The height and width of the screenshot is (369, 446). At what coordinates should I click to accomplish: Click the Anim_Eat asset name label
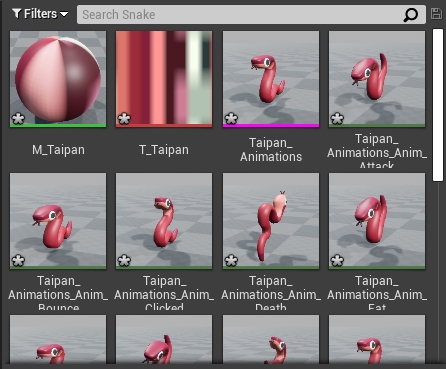coord(377,292)
